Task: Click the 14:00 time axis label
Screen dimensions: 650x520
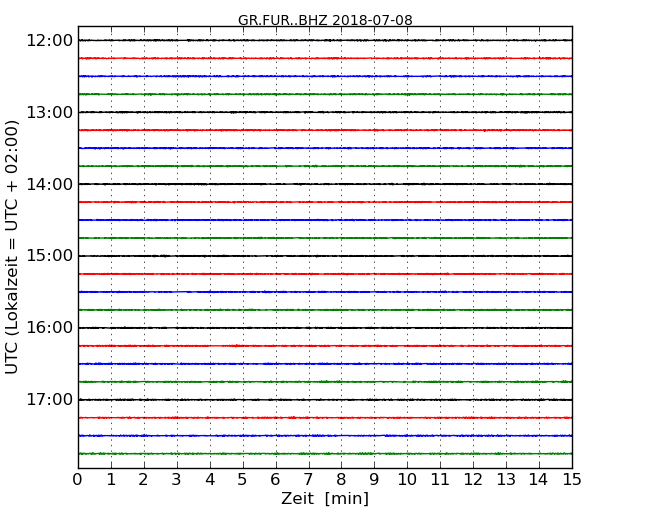Action: pos(50,184)
